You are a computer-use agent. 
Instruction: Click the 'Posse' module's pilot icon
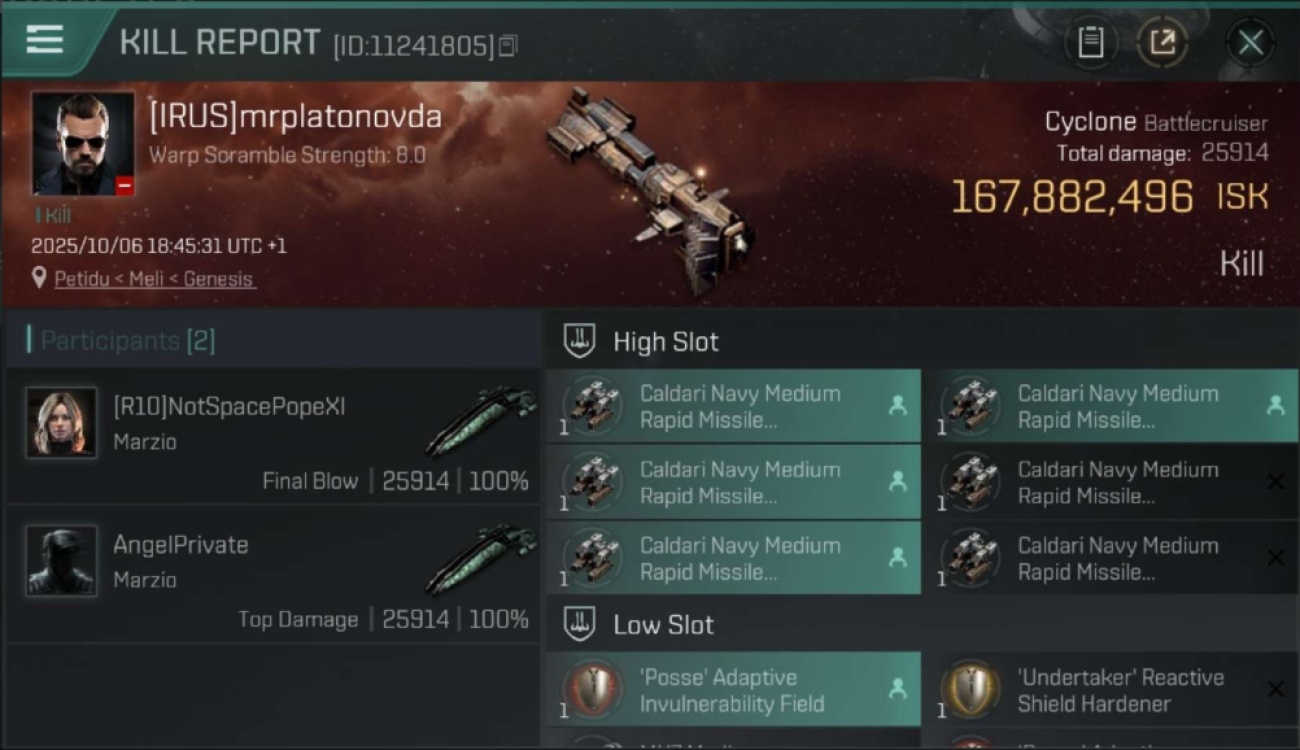coord(898,689)
